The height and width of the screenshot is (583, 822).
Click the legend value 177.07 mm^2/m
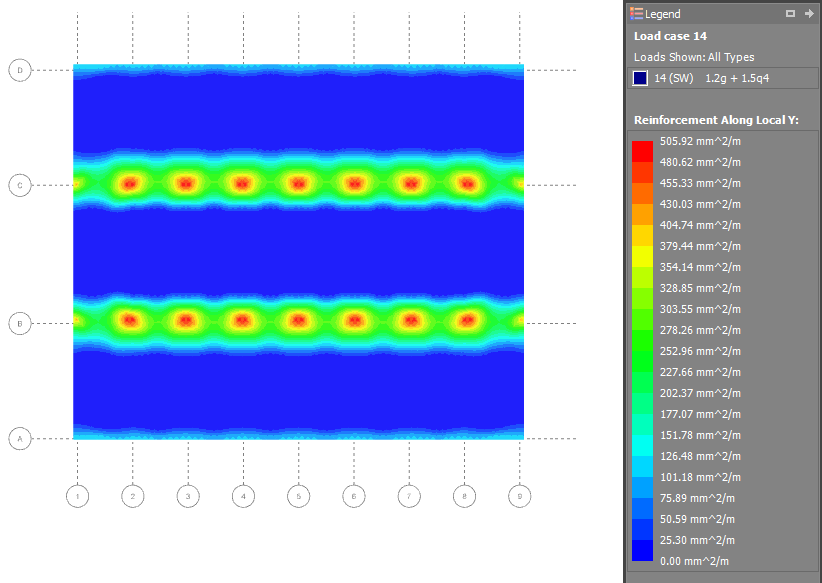click(700, 414)
